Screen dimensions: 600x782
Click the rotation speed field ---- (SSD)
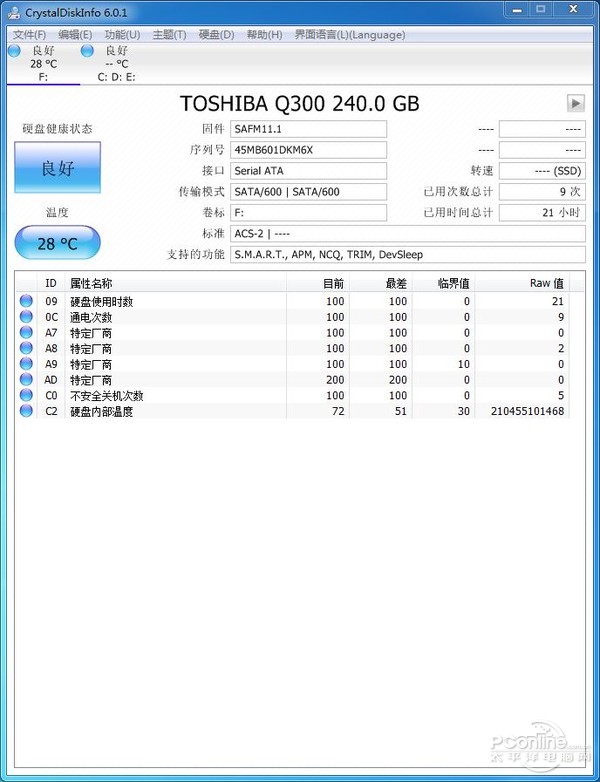click(x=542, y=171)
